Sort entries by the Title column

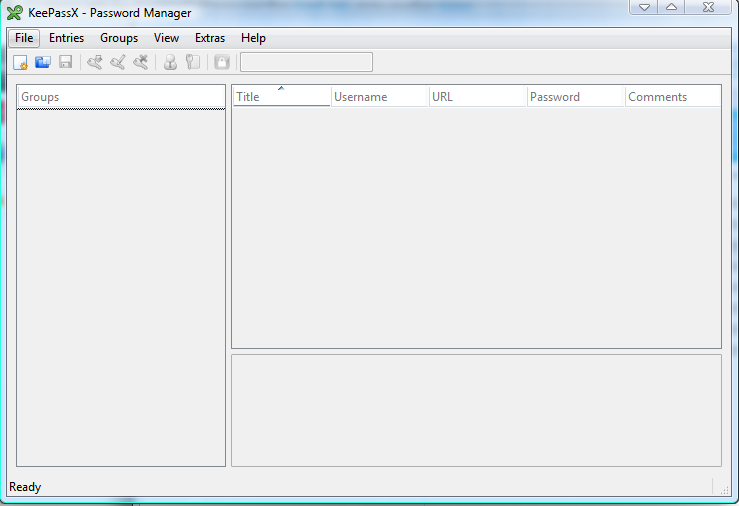point(282,97)
